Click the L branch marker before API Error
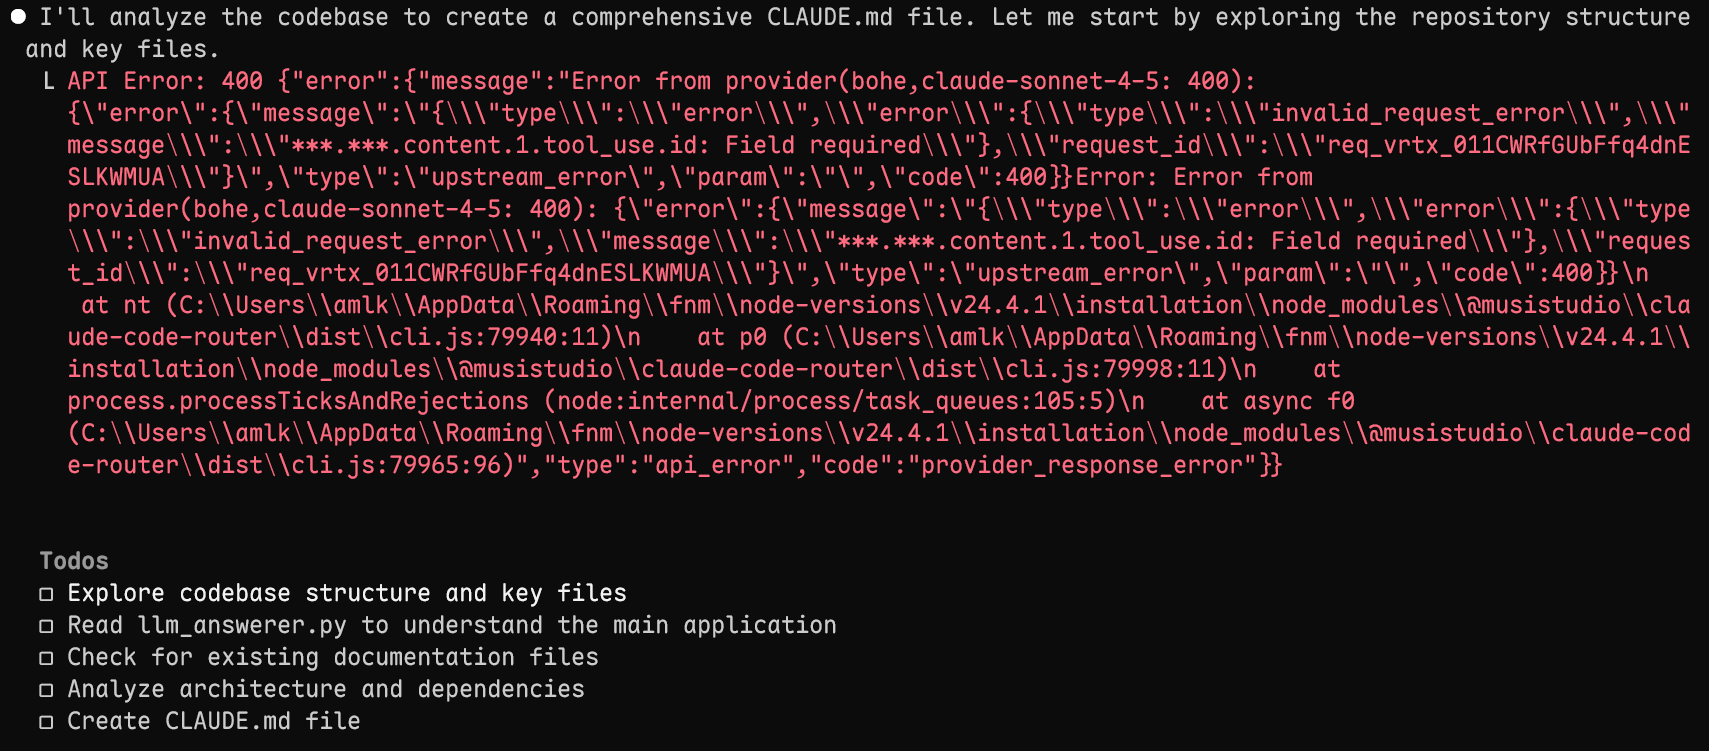Viewport: 1709px width, 751px height. coord(49,81)
